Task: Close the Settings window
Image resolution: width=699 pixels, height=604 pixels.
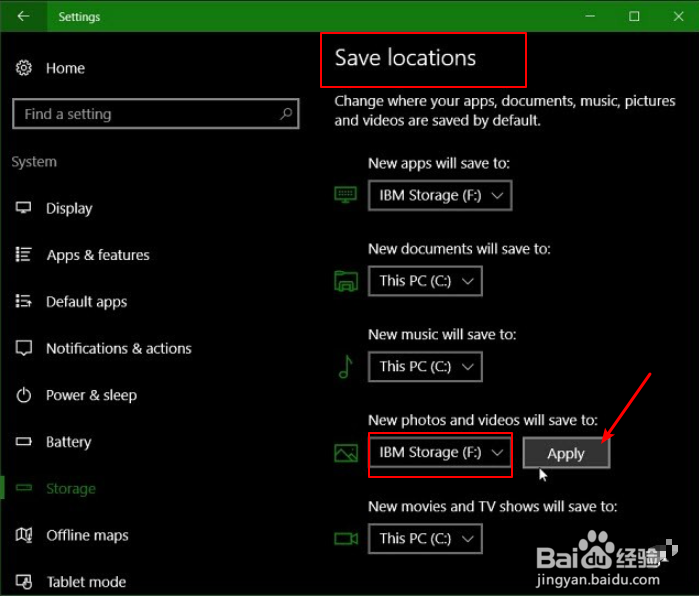Action: [678, 16]
